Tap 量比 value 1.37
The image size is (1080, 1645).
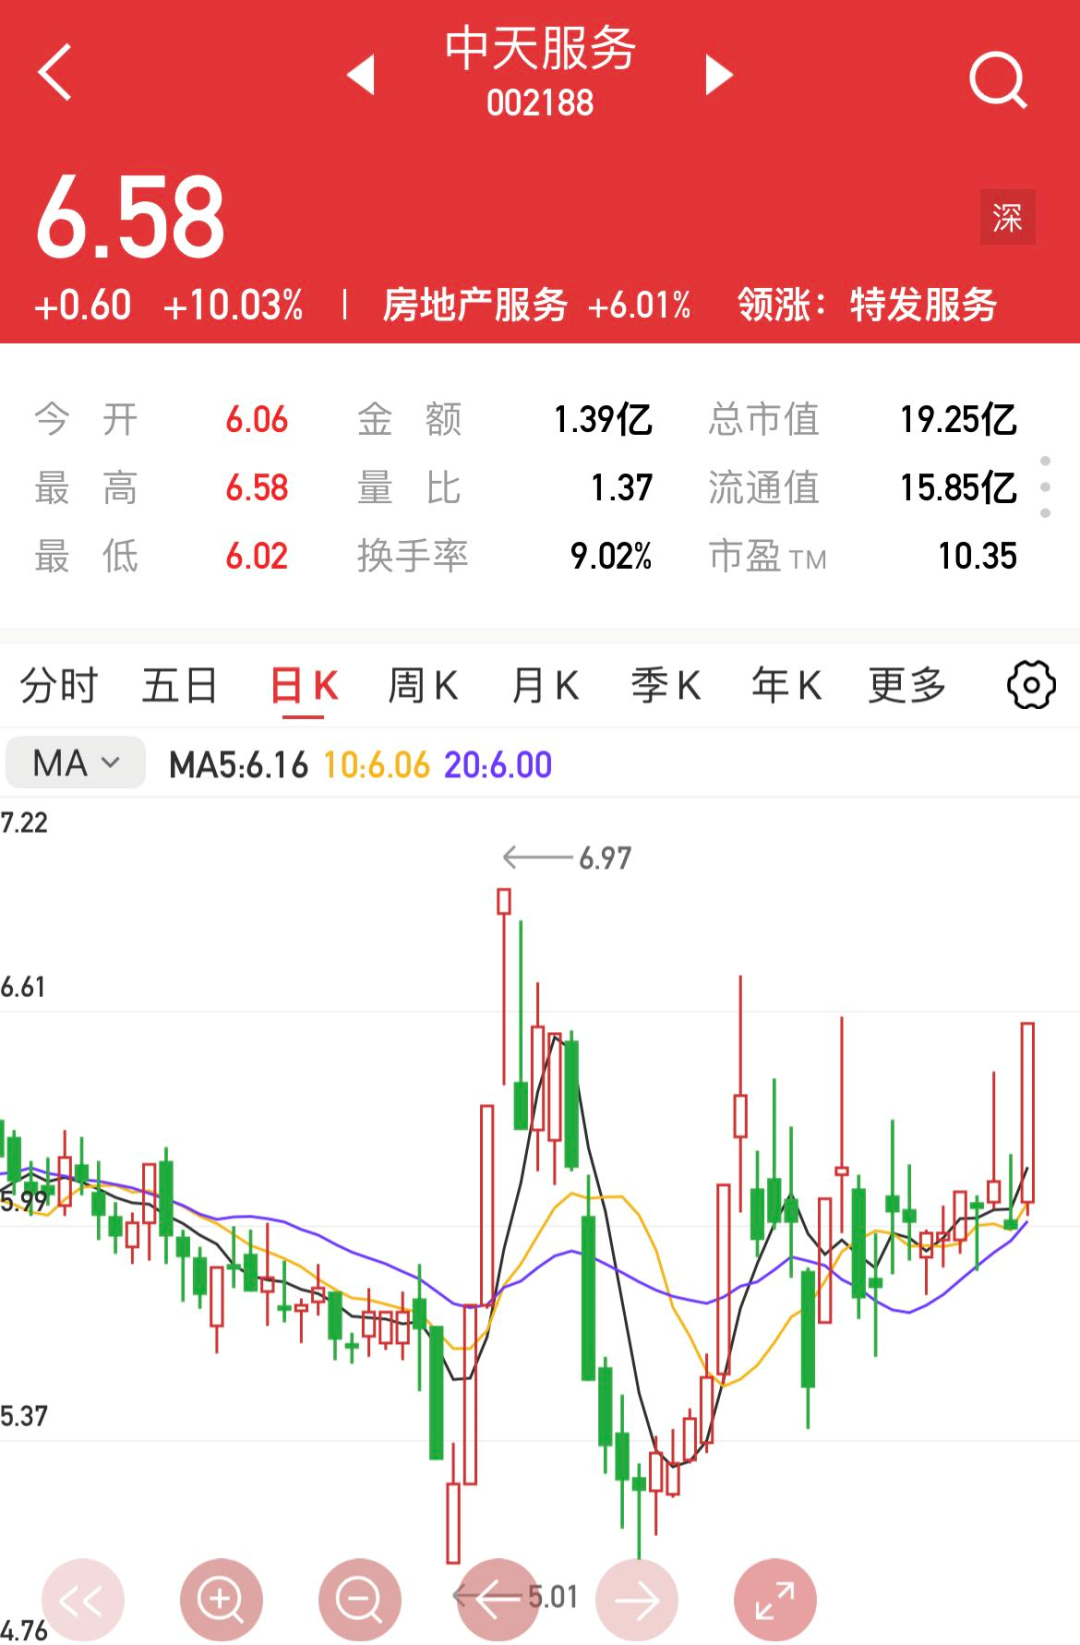(x=621, y=488)
